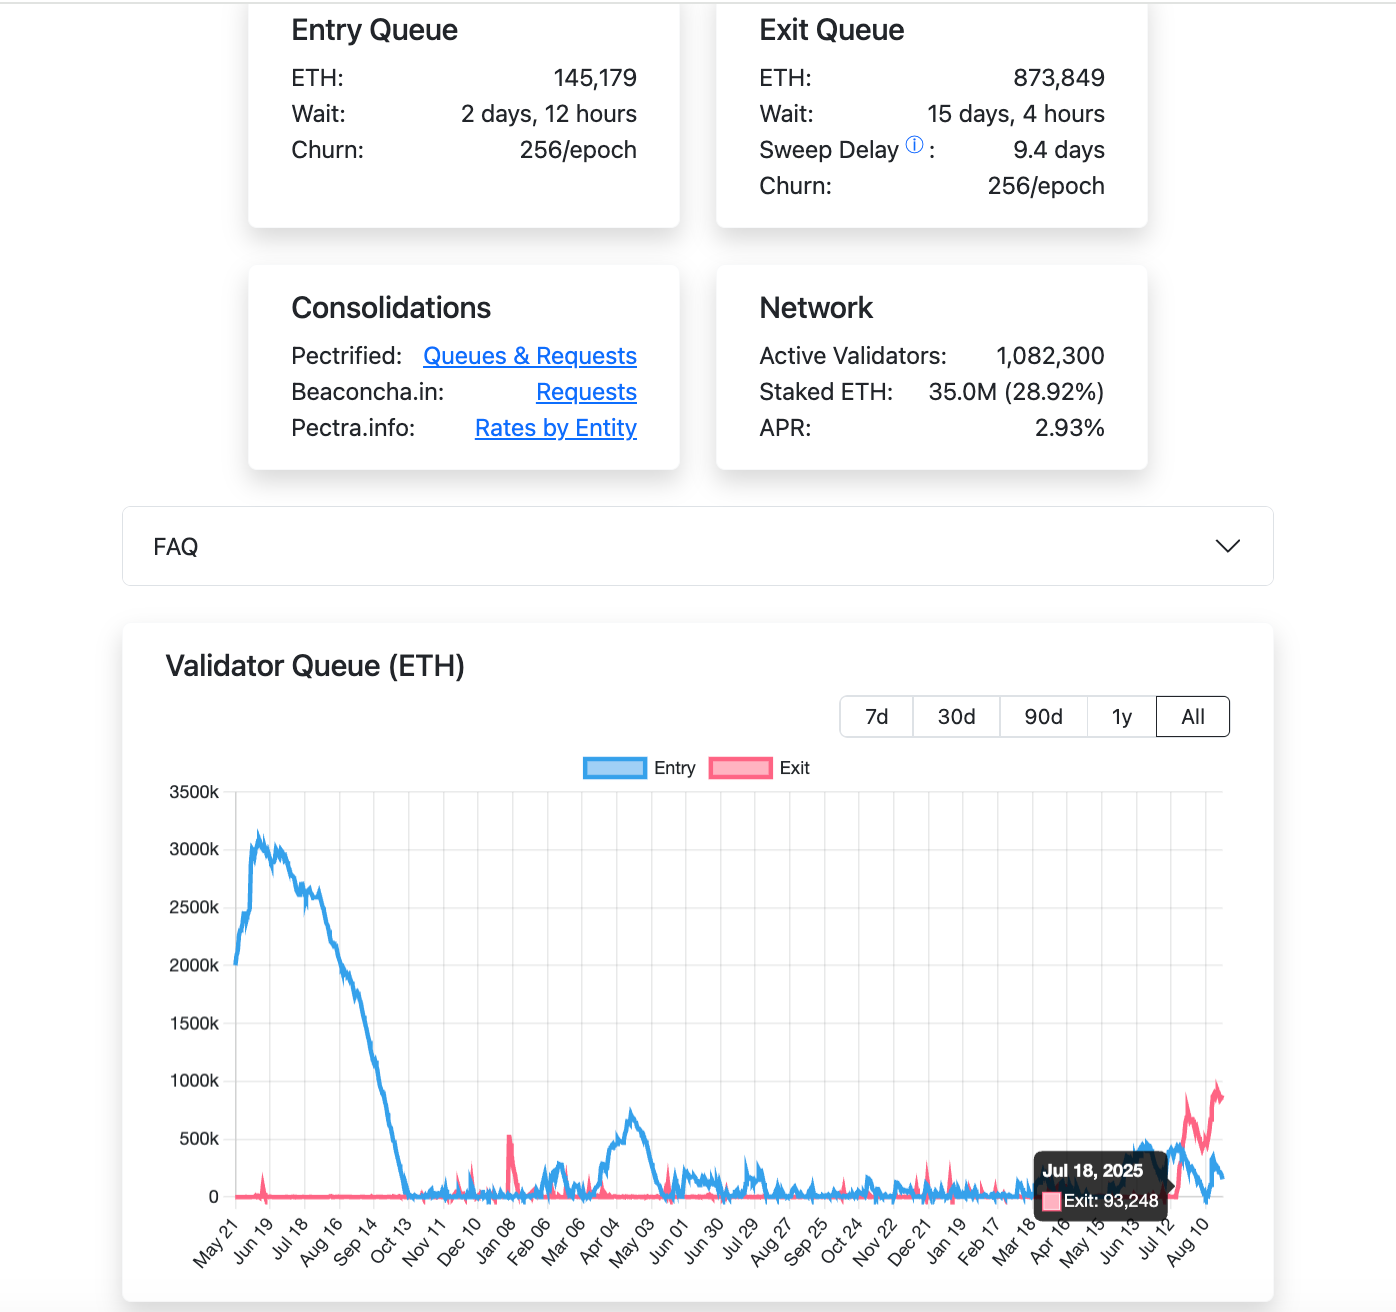This screenshot has width=1396, height=1312.
Task: Open the FAQ info panel icon area
Action: coord(1227,546)
